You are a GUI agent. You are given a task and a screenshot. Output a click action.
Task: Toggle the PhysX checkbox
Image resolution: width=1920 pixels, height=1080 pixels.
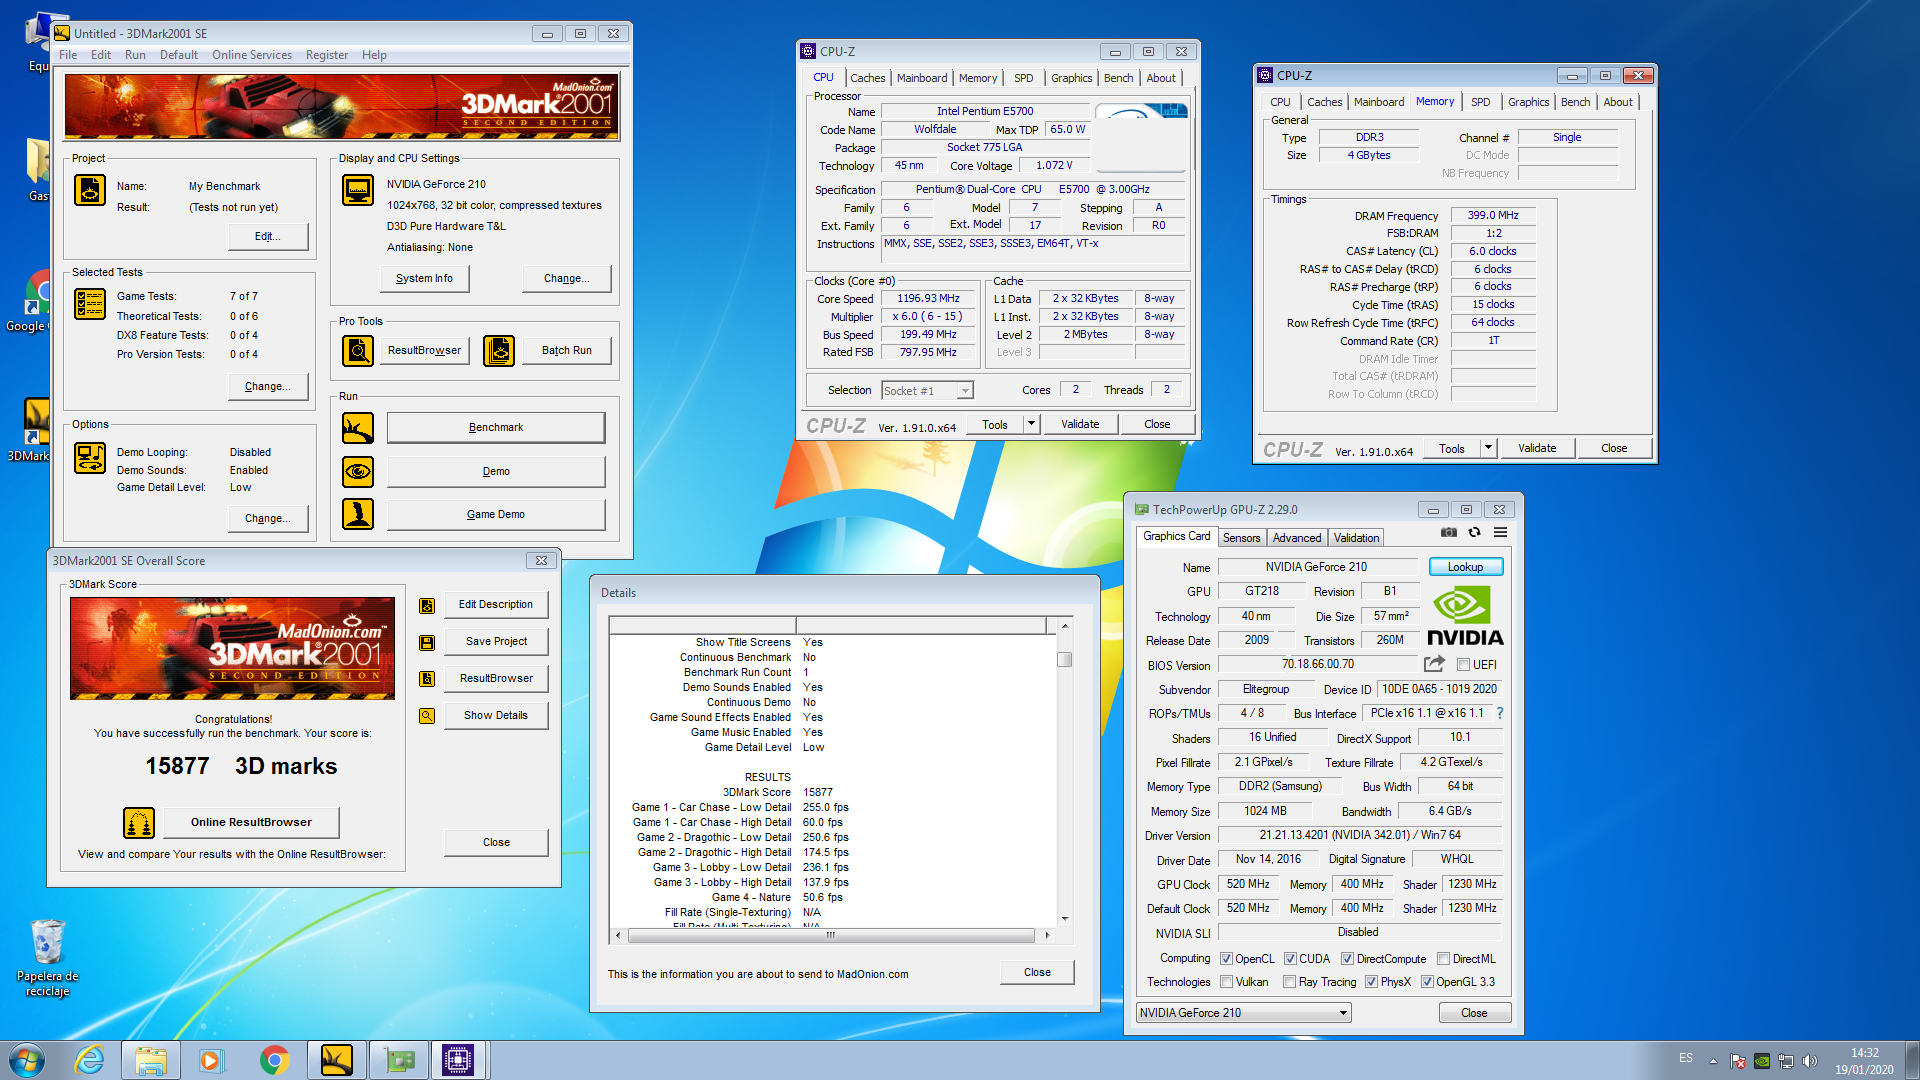1371,982
